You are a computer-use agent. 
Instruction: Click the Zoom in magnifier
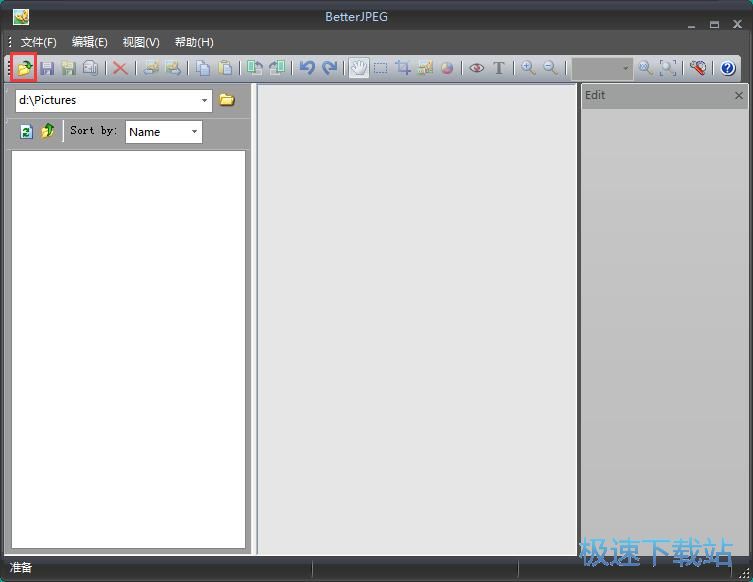[528, 68]
